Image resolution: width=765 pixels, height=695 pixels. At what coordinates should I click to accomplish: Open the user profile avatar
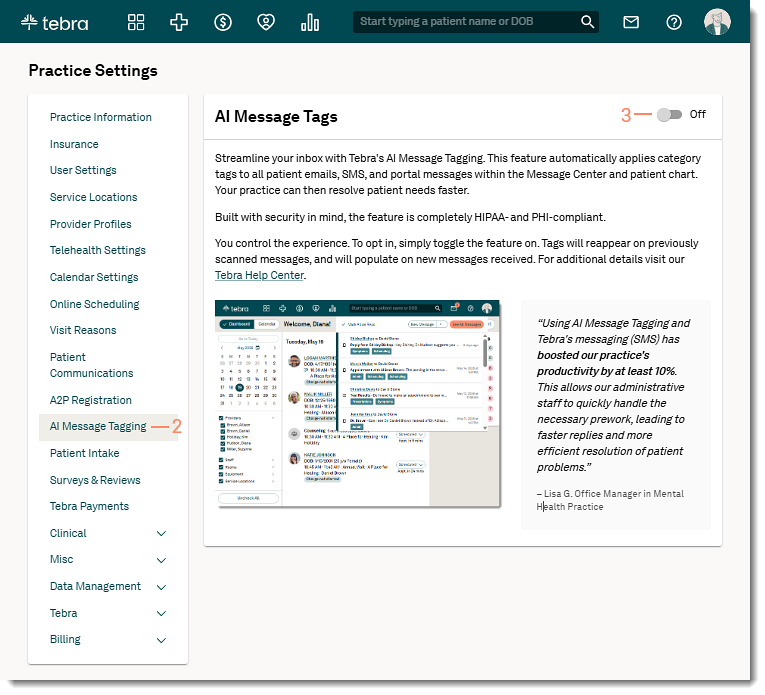[718, 22]
